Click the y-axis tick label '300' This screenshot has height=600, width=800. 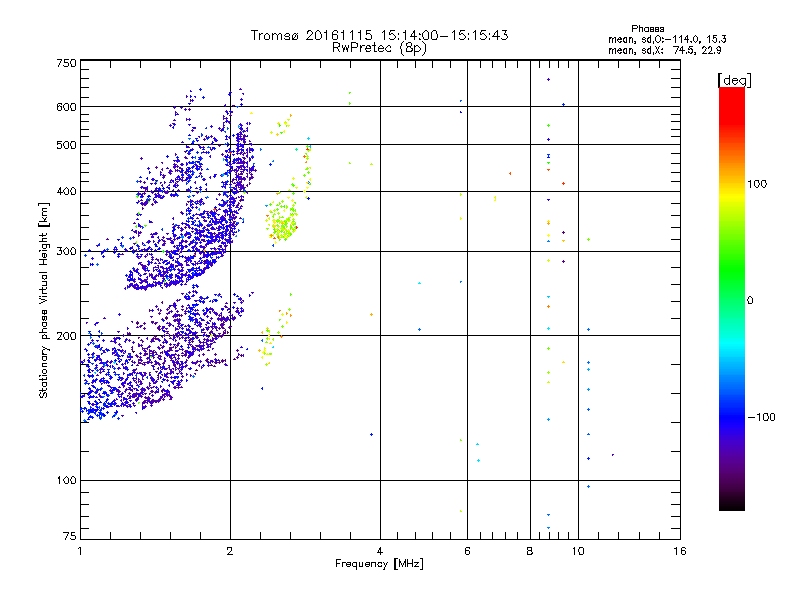[67, 252]
